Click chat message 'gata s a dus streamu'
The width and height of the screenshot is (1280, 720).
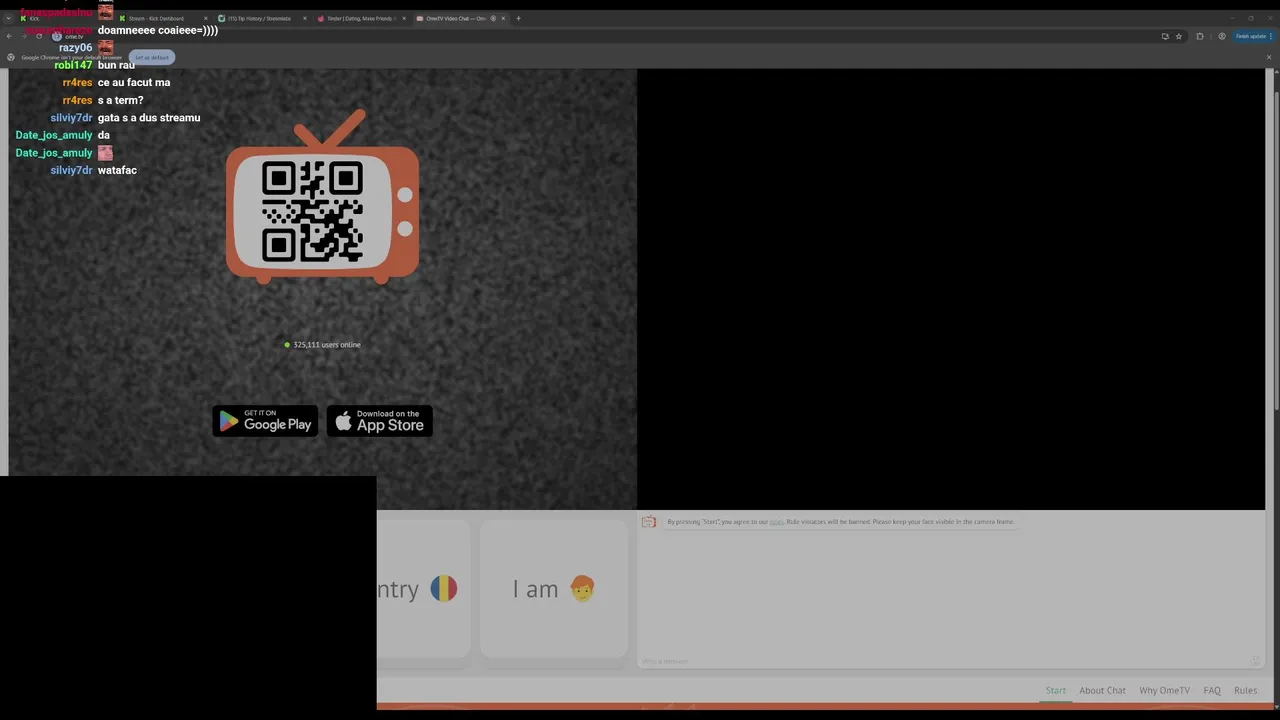[149, 118]
